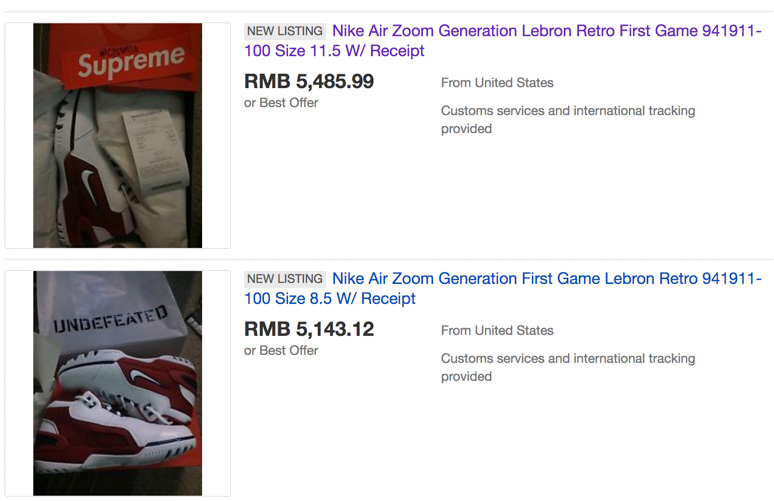Click the NEW LISTING badge on Size 11.5 item
Image resolution: width=774 pixels, height=501 pixels.
[x=285, y=31]
